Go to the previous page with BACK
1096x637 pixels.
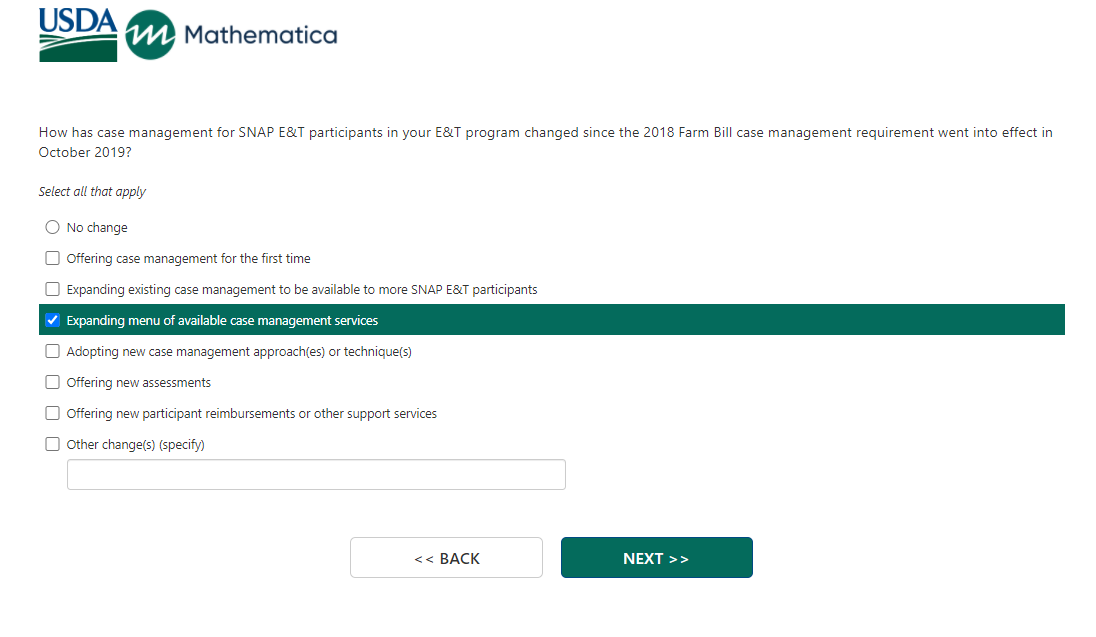(446, 558)
